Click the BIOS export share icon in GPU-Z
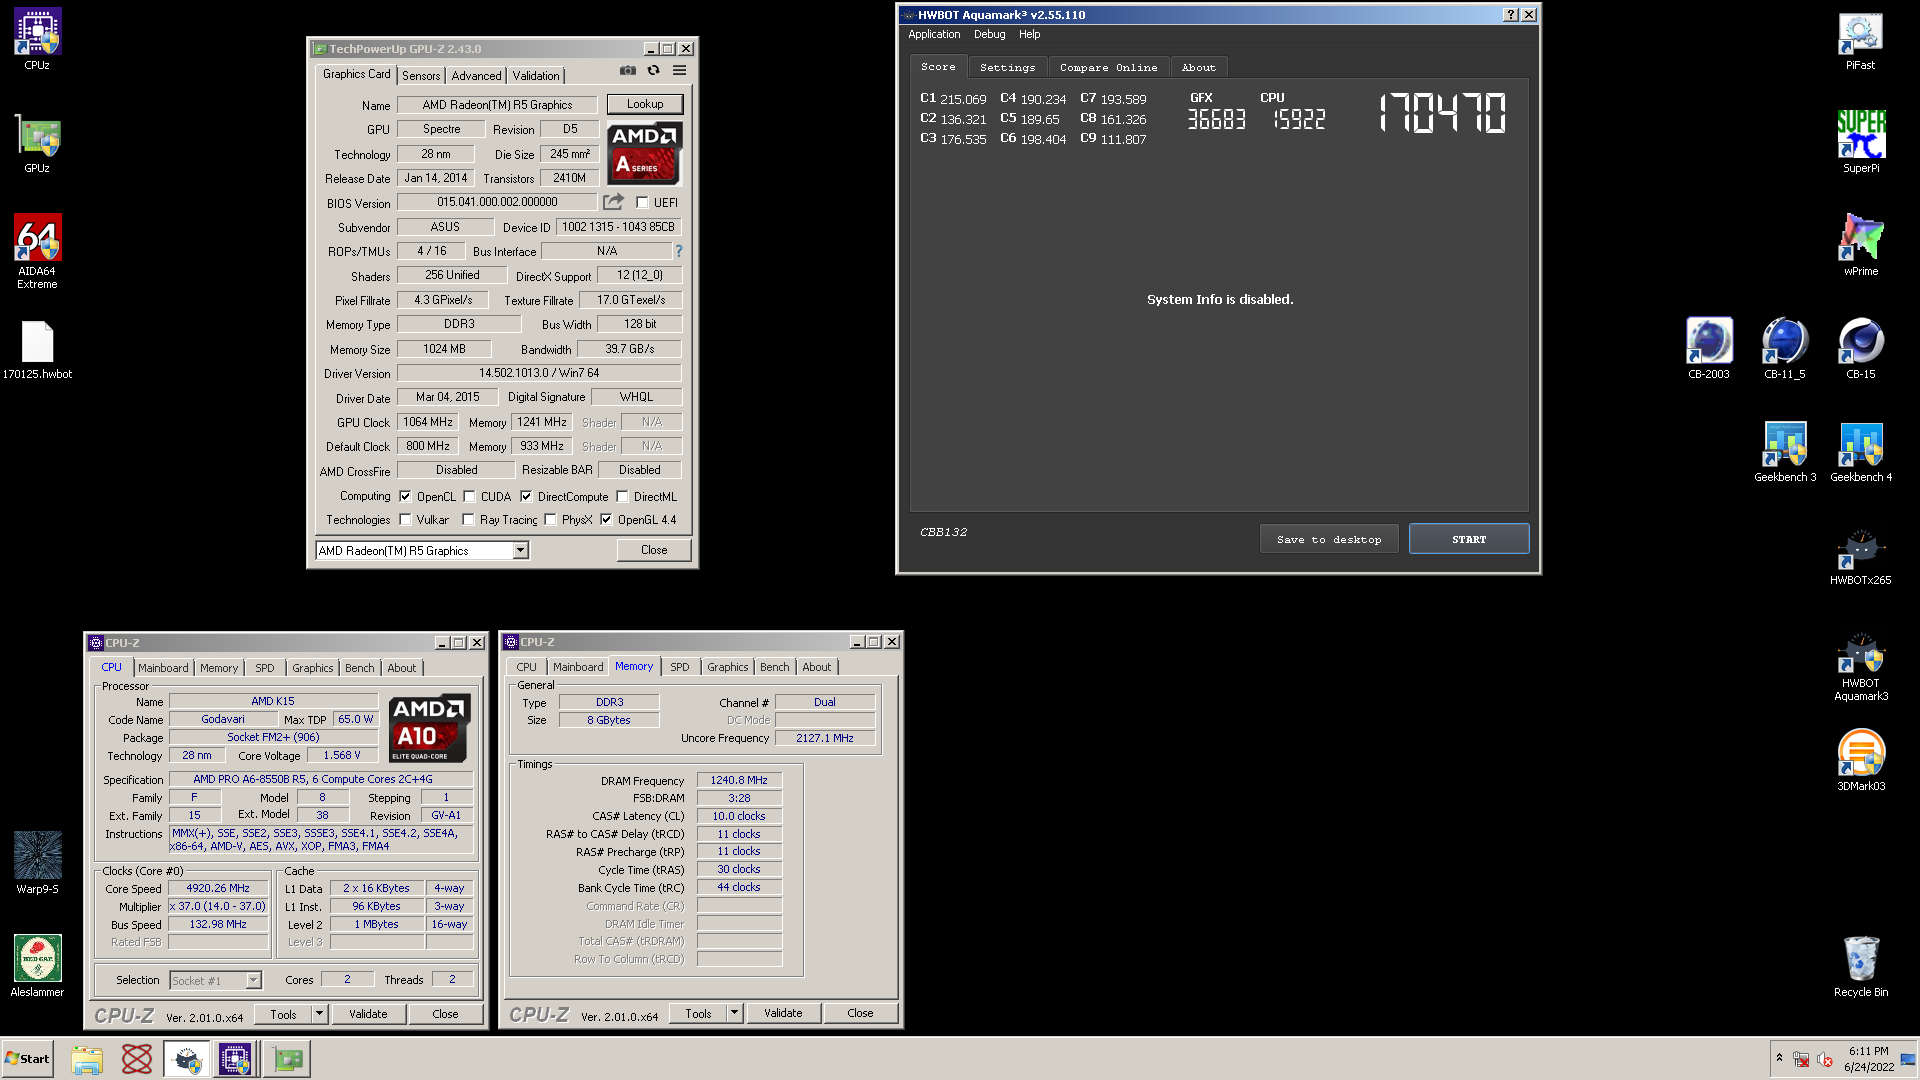 click(x=613, y=202)
